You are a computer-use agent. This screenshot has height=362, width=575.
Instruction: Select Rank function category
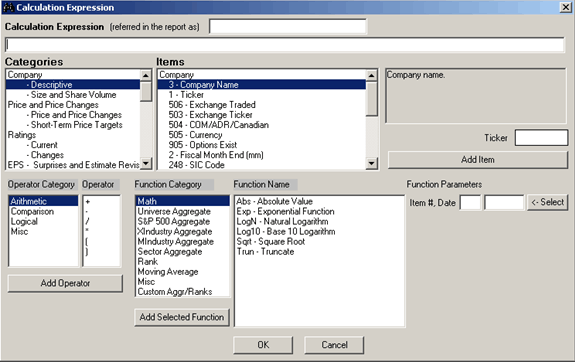coord(148,262)
